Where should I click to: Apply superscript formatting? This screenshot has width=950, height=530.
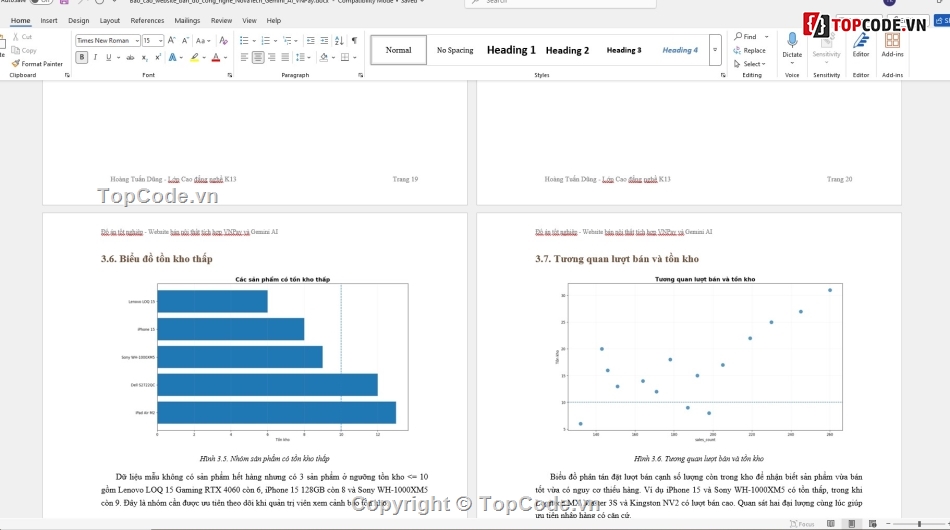[158, 58]
